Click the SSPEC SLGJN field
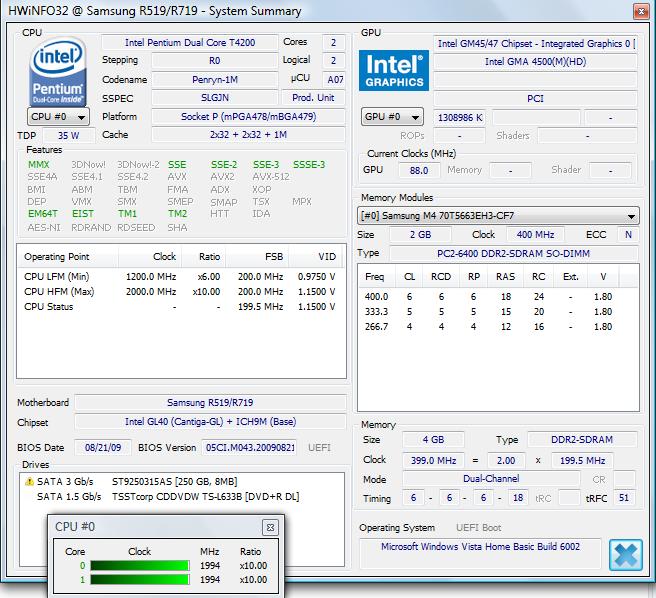Screen dimensions: 656x598 click(215, 98)
